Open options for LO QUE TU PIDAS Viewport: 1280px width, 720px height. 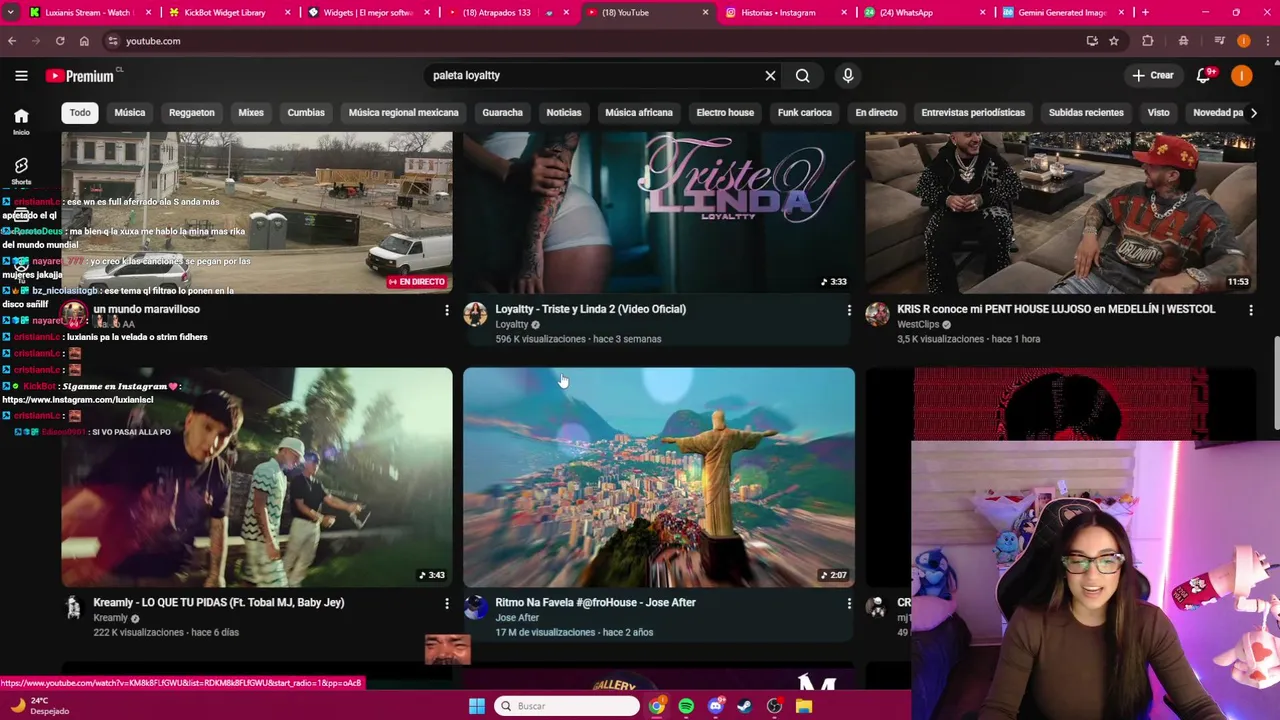point(447,603)
